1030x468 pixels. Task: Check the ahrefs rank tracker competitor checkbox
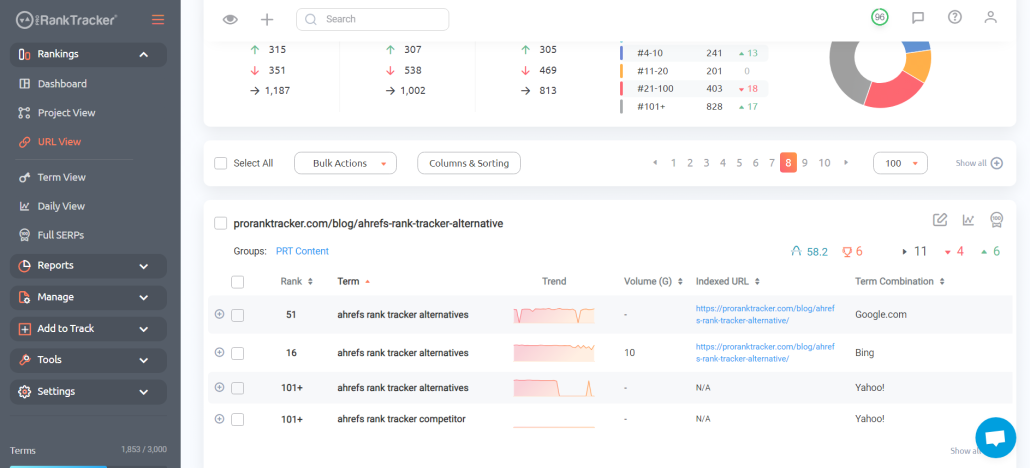tap(237, 419)
